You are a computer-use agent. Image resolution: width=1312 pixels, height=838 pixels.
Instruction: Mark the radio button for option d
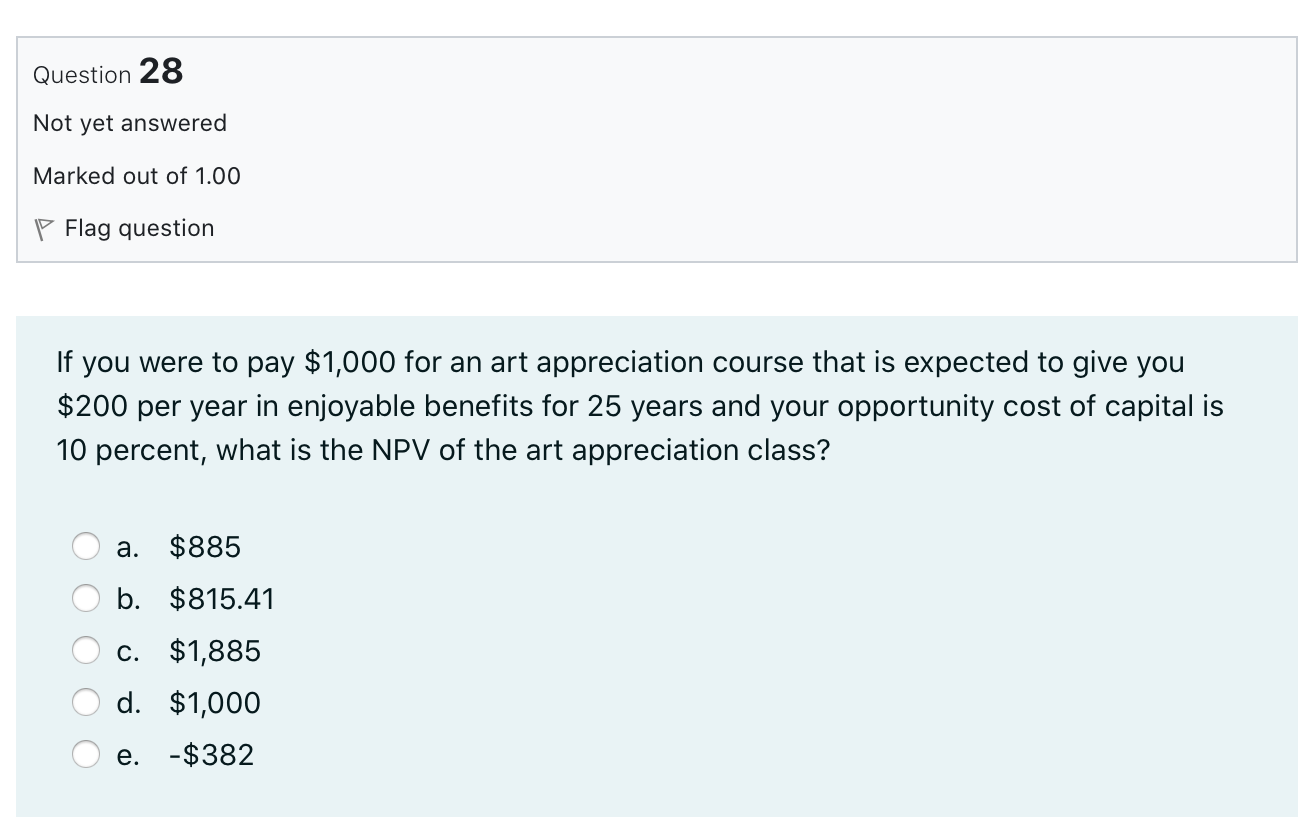86,703
